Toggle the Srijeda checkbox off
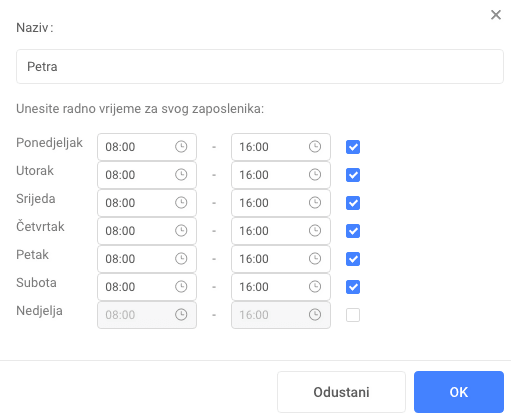This screenshot has width=511, height=418. coord(353,203)
